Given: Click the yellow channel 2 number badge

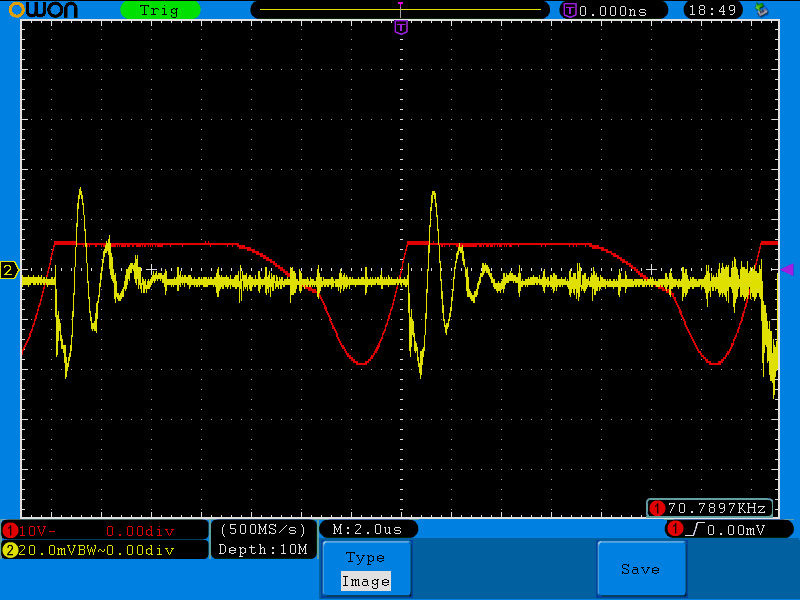Looking at the screenshot, I should point(10,550).
